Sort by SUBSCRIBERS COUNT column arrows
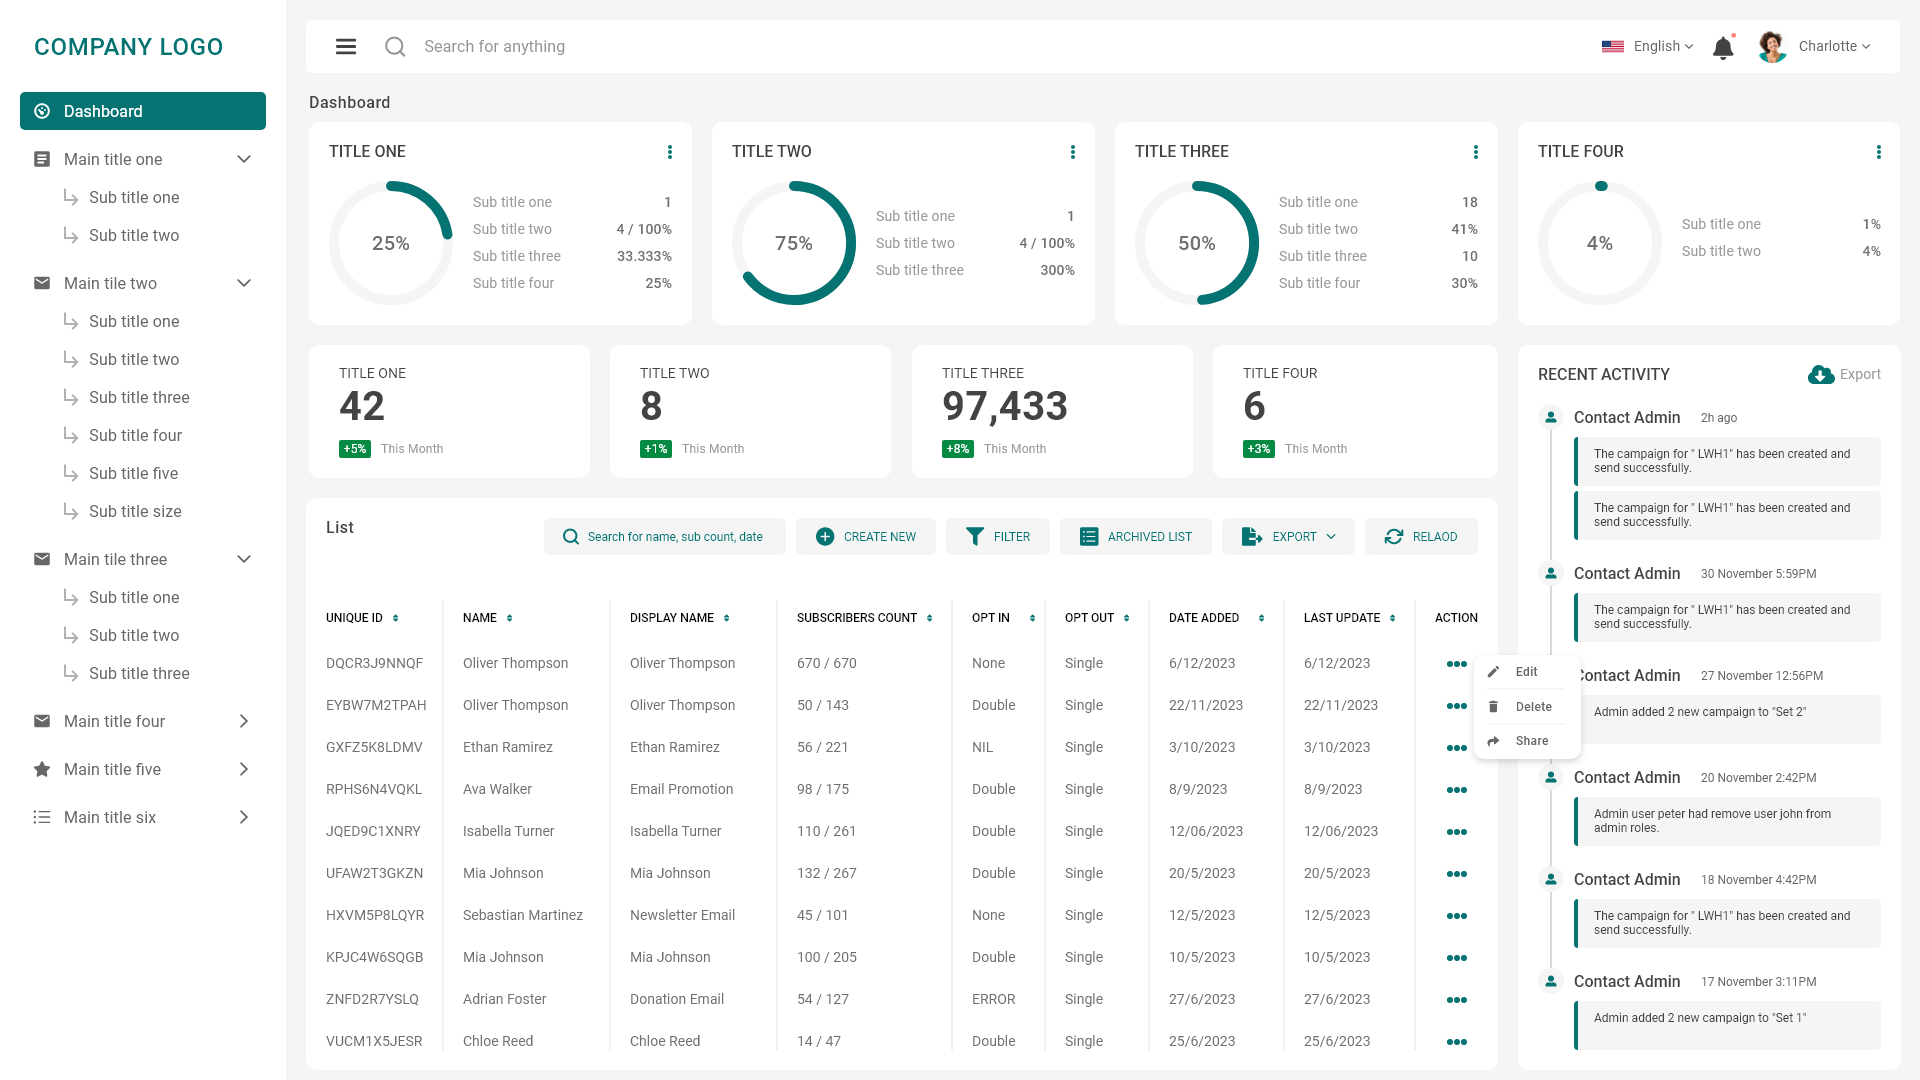 [x=930, y=618]
